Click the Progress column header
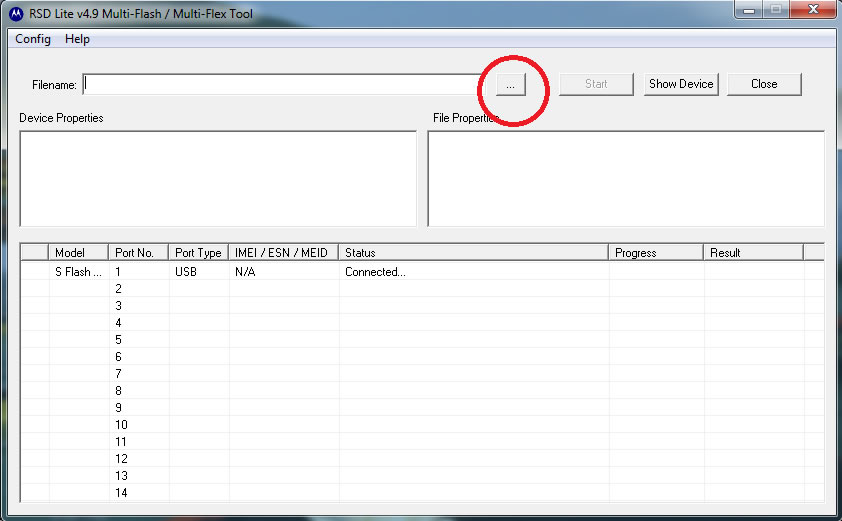 coord(656,252)
